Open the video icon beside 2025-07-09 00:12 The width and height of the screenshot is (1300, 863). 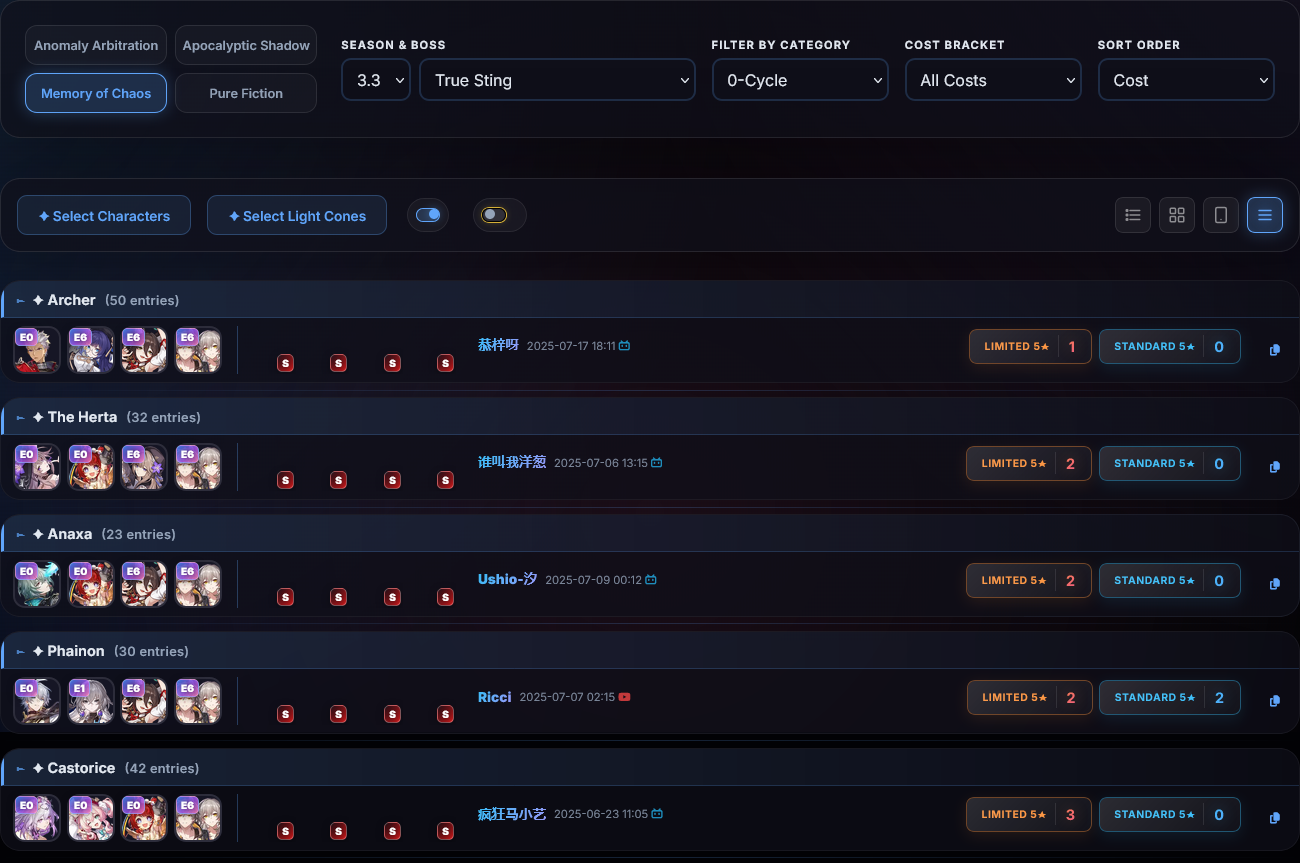(x=651, y=580)
